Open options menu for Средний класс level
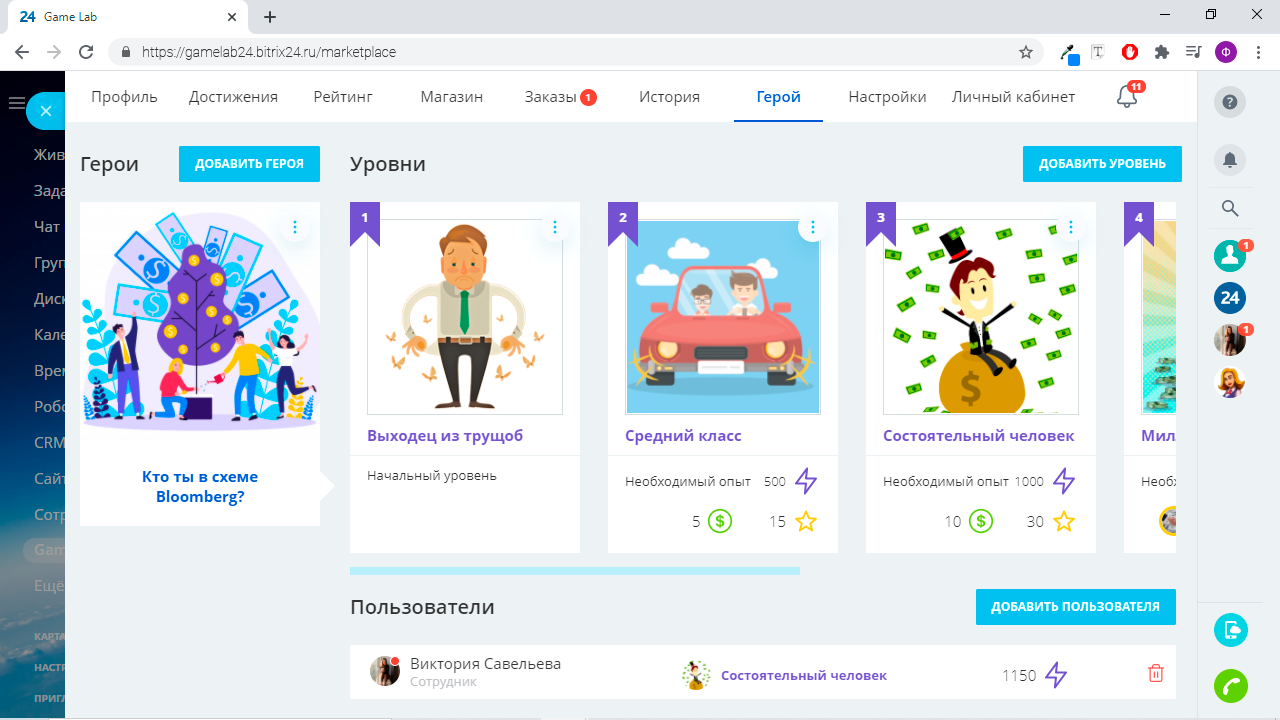The image size is (1280, 720). (813, 228)
